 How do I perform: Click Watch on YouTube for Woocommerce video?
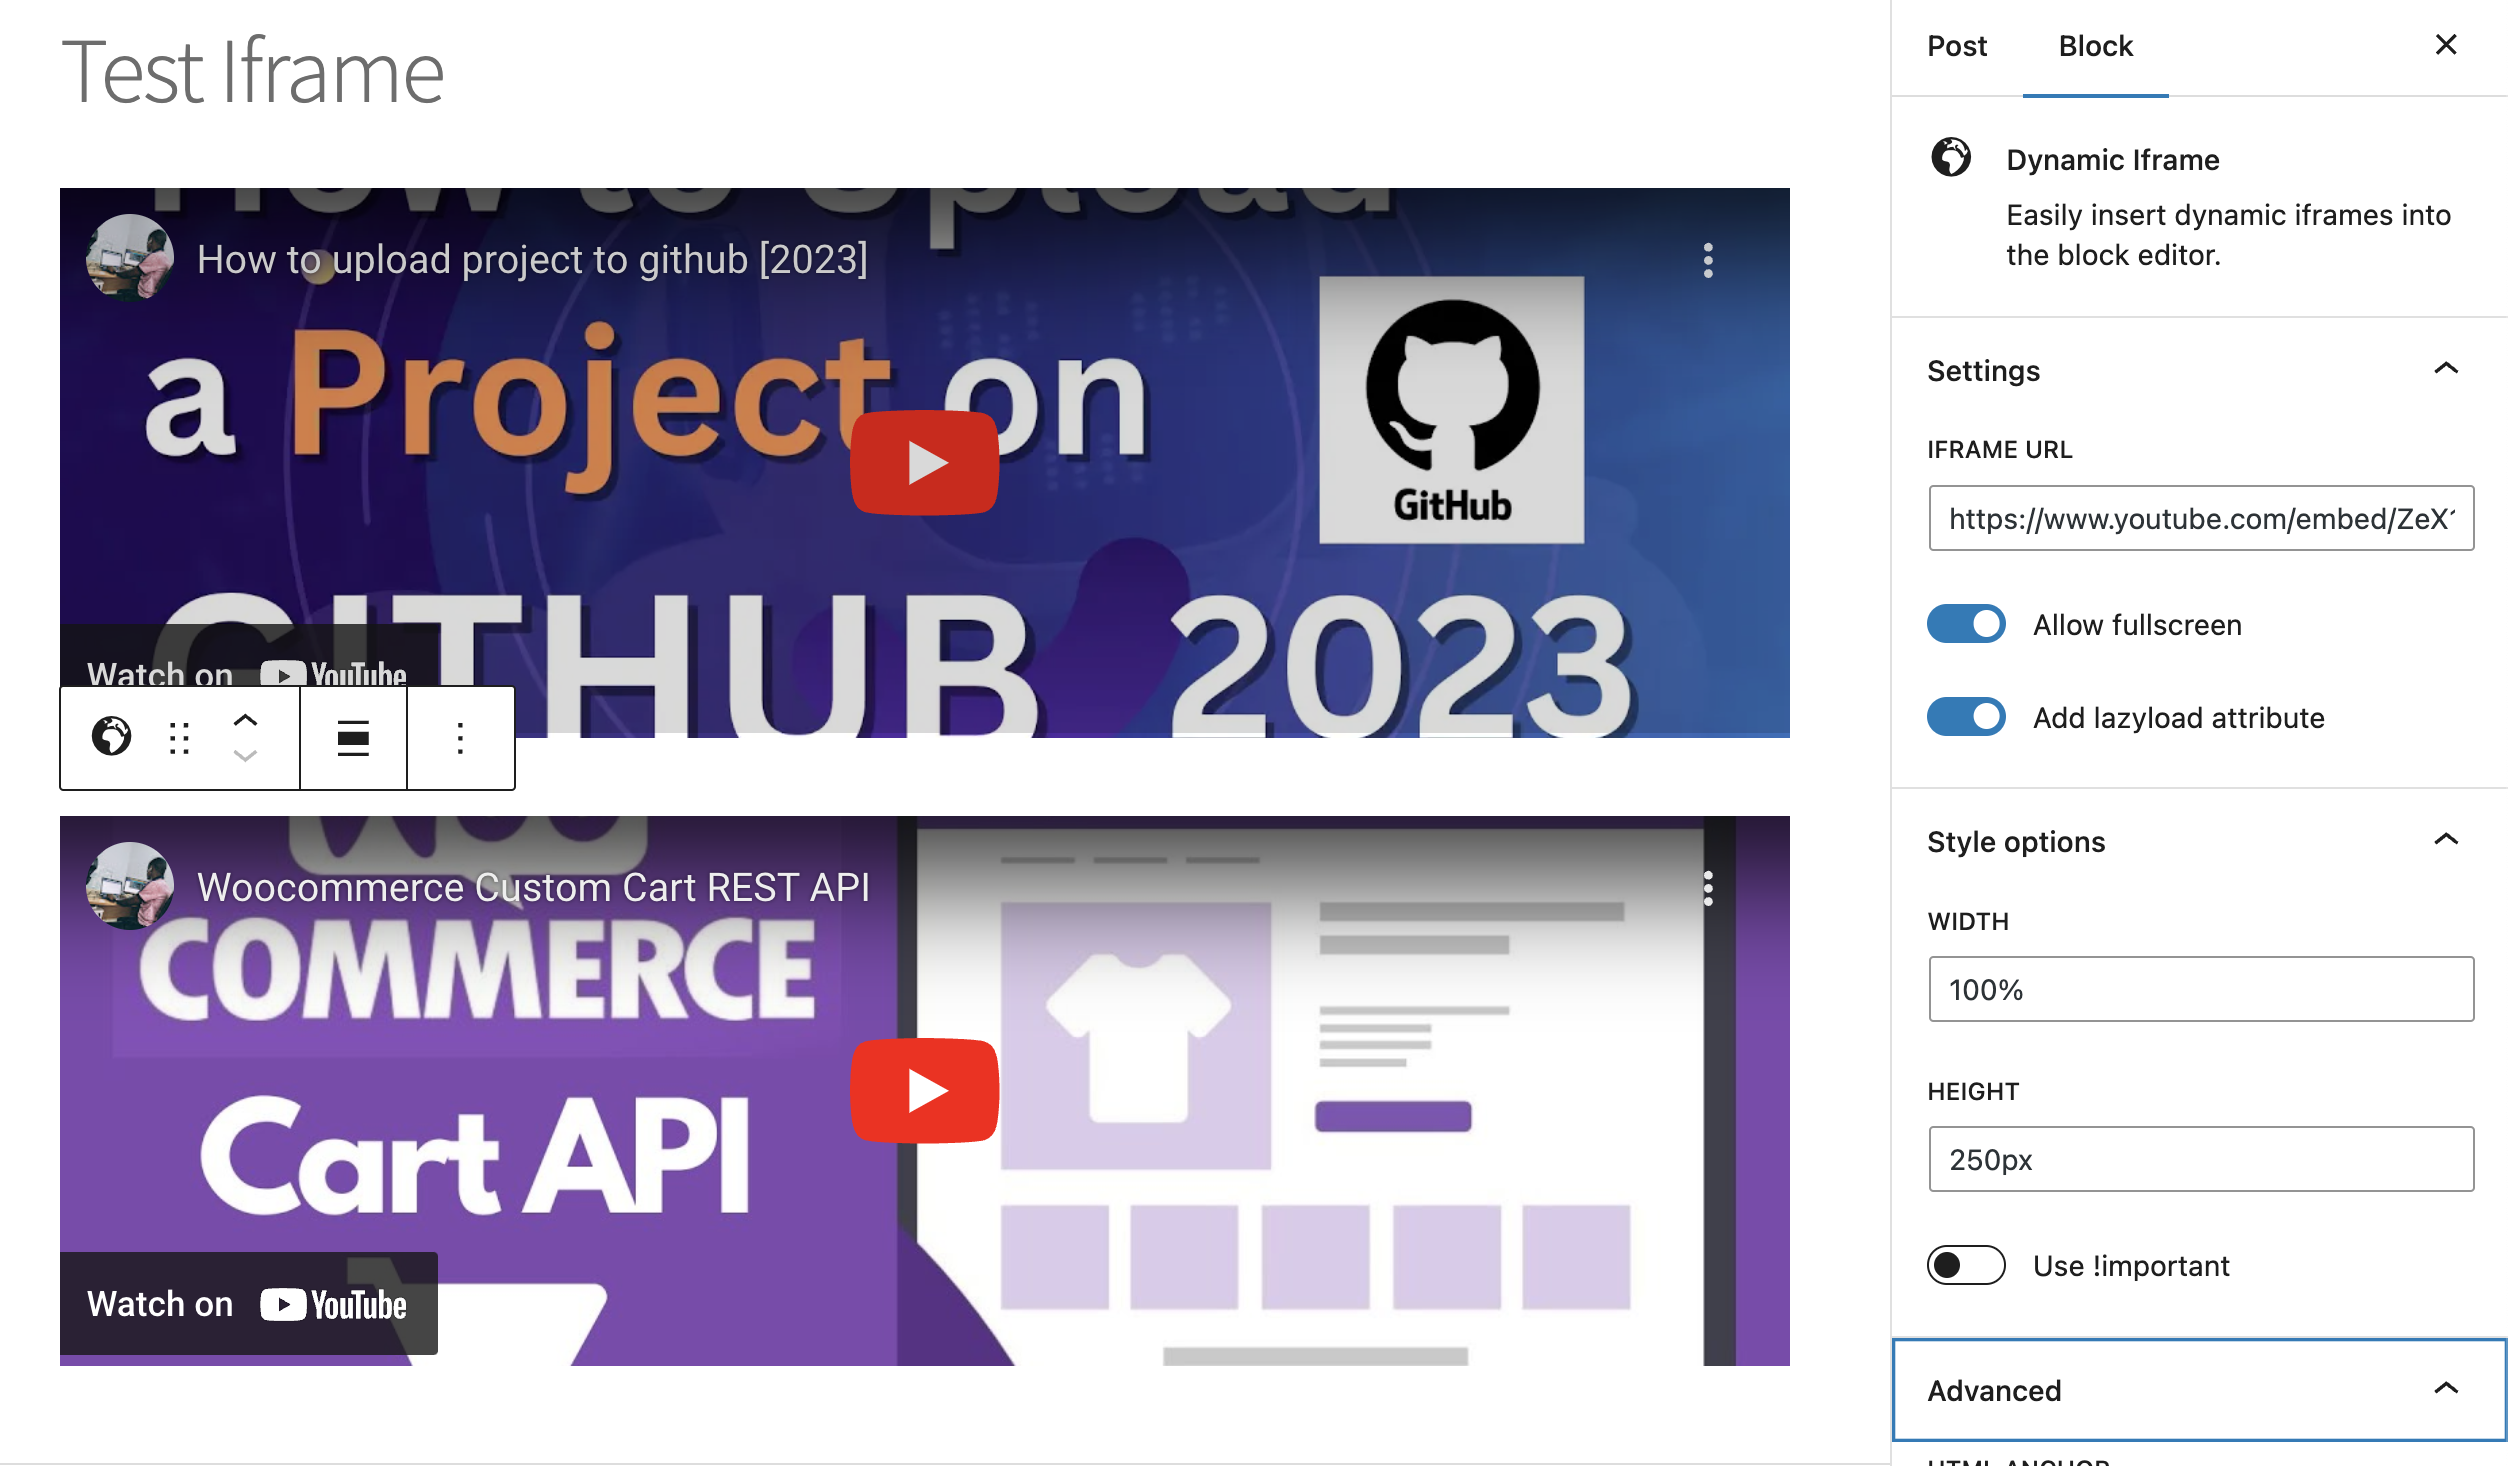coord(248,1304)
